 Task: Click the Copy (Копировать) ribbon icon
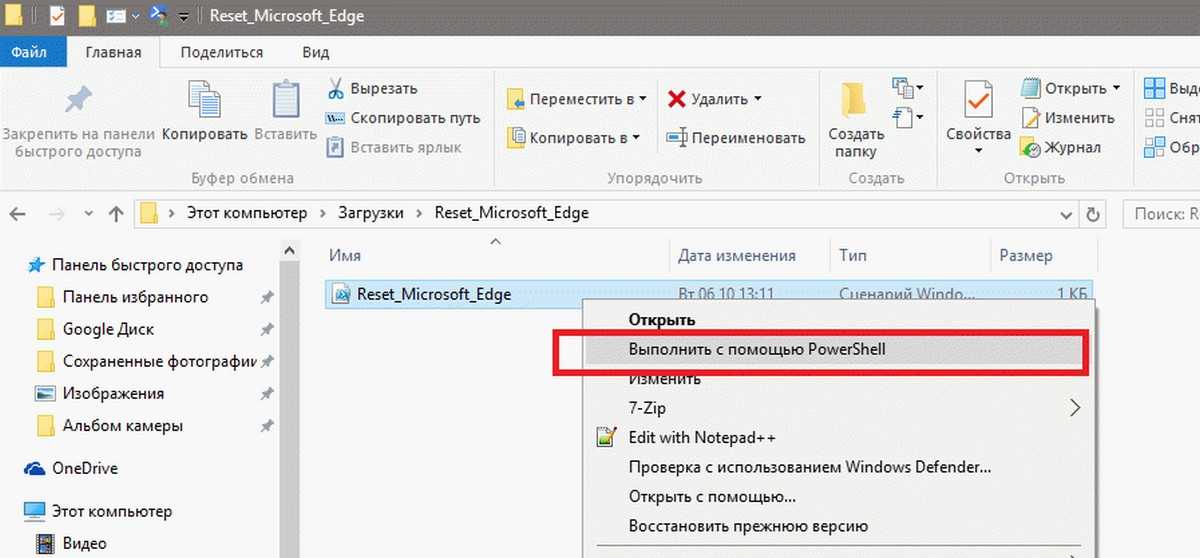205,101
